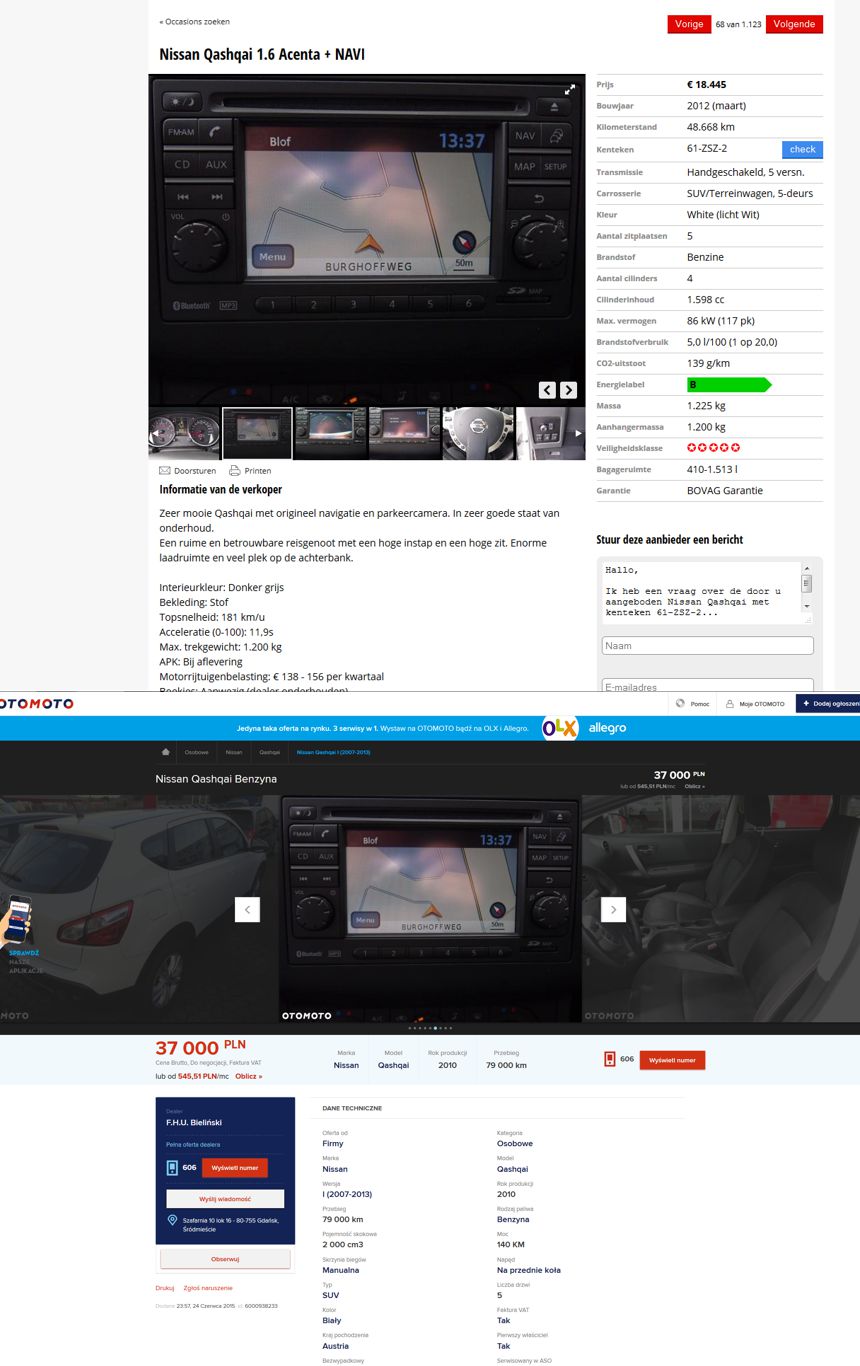Click the Volgende button
The height and width of the screenshot is (1366, 860).
[794, 24]
